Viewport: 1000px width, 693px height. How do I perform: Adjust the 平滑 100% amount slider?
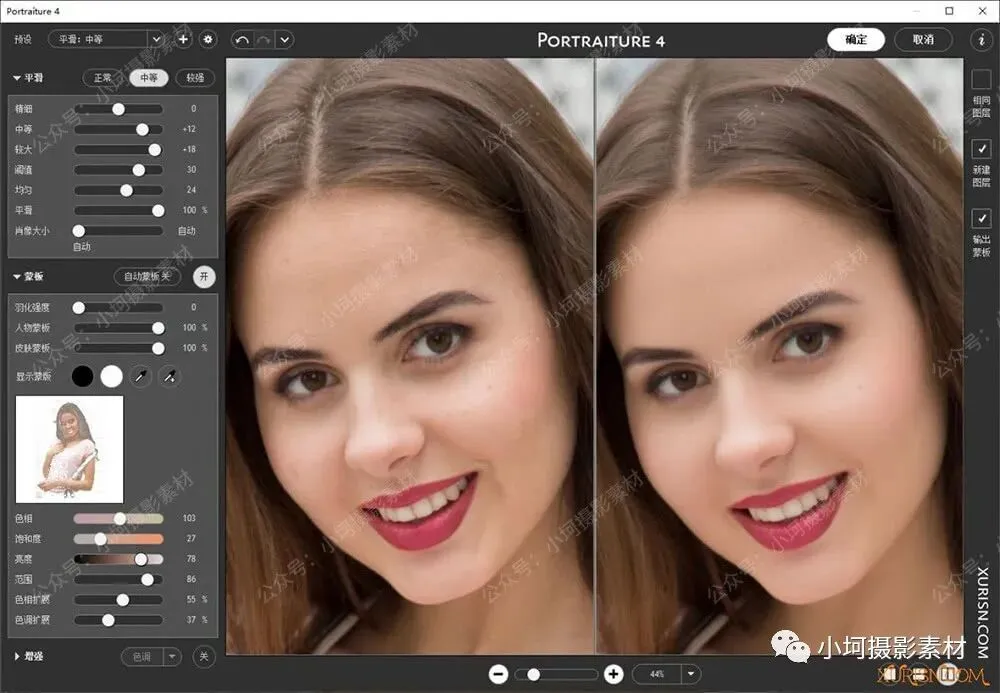pos(158,210)
